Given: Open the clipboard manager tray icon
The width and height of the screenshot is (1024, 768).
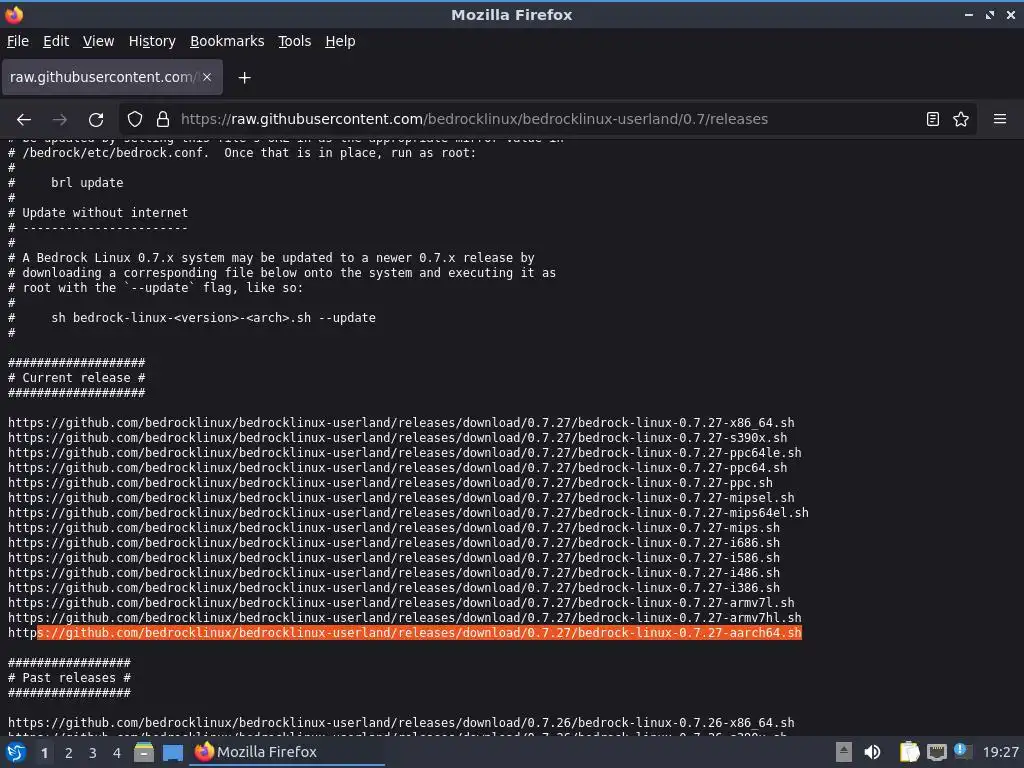Looking at the screenshot, I should click(x=909, y=752).
